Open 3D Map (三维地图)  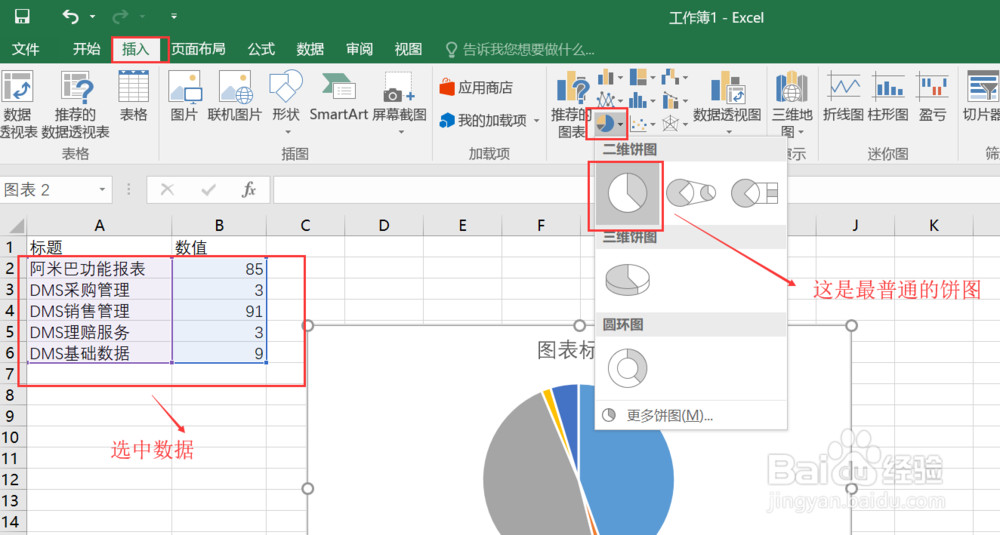point(792,104)
